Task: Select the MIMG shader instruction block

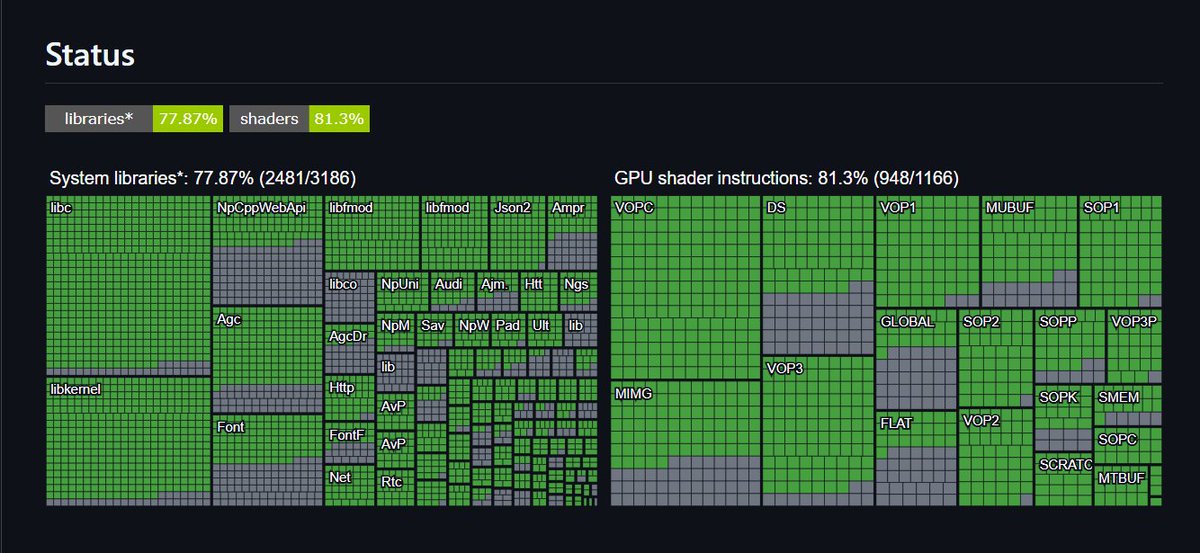Action: click(x=685, y=443)
